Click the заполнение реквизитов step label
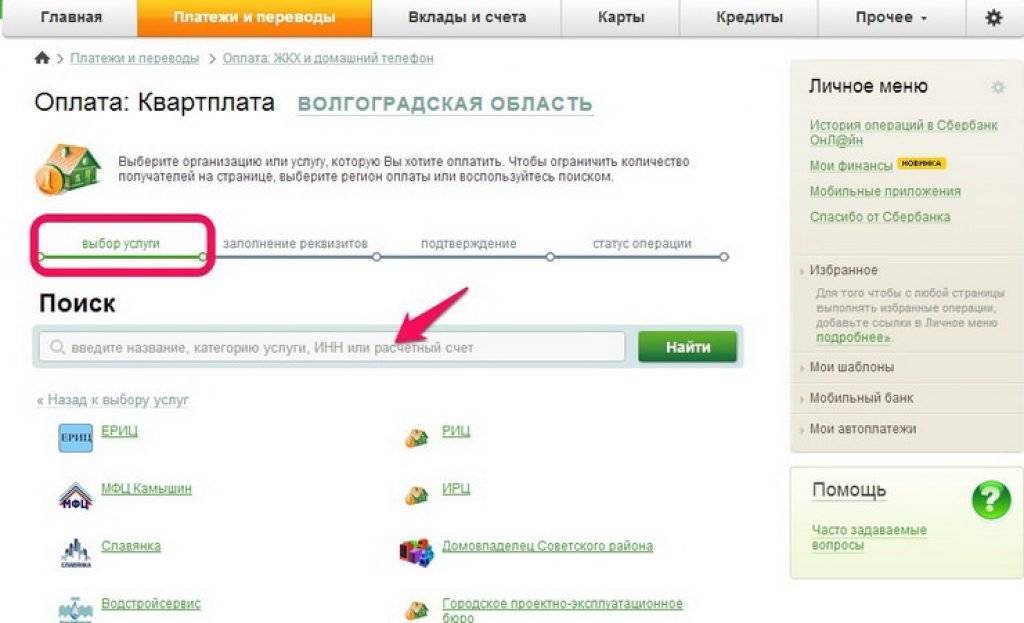 coord(295,244)
